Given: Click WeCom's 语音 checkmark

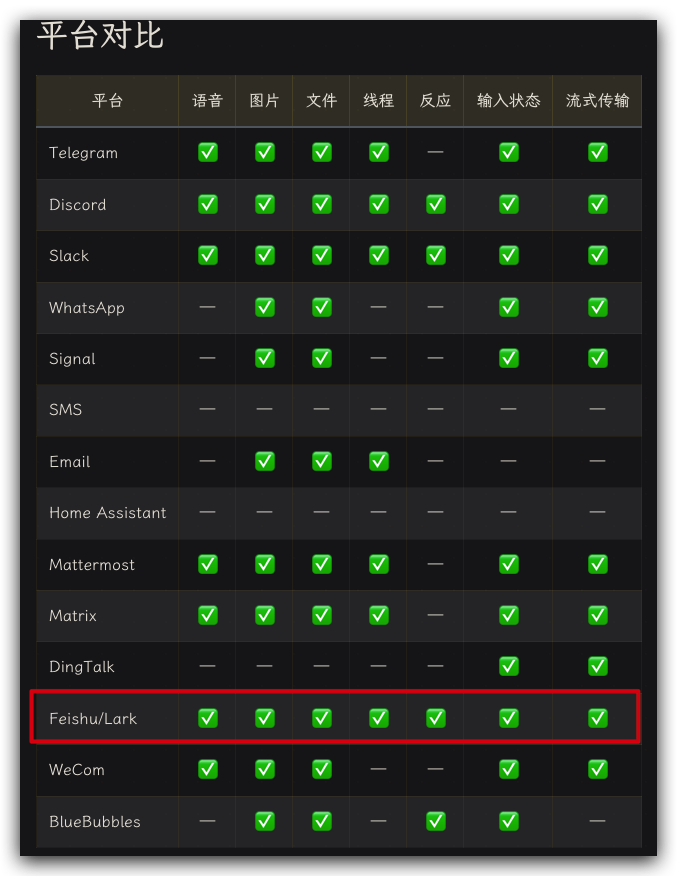Looking at the screenshot, I should (x=208, y=769).
